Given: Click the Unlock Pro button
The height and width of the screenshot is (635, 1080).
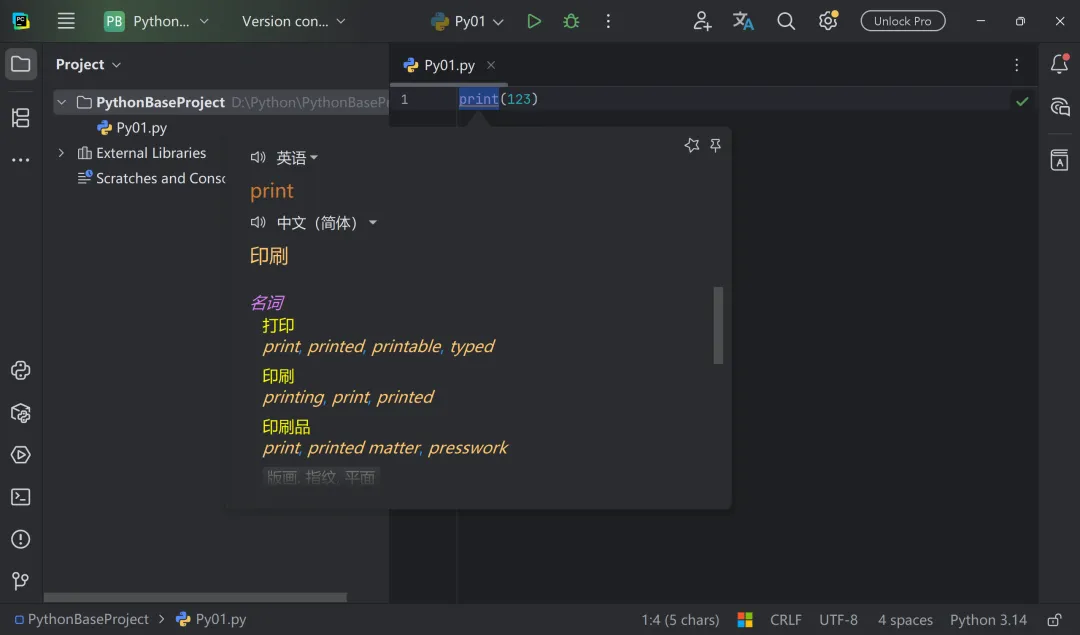Looking at the screenshot, I should [902, 21].
